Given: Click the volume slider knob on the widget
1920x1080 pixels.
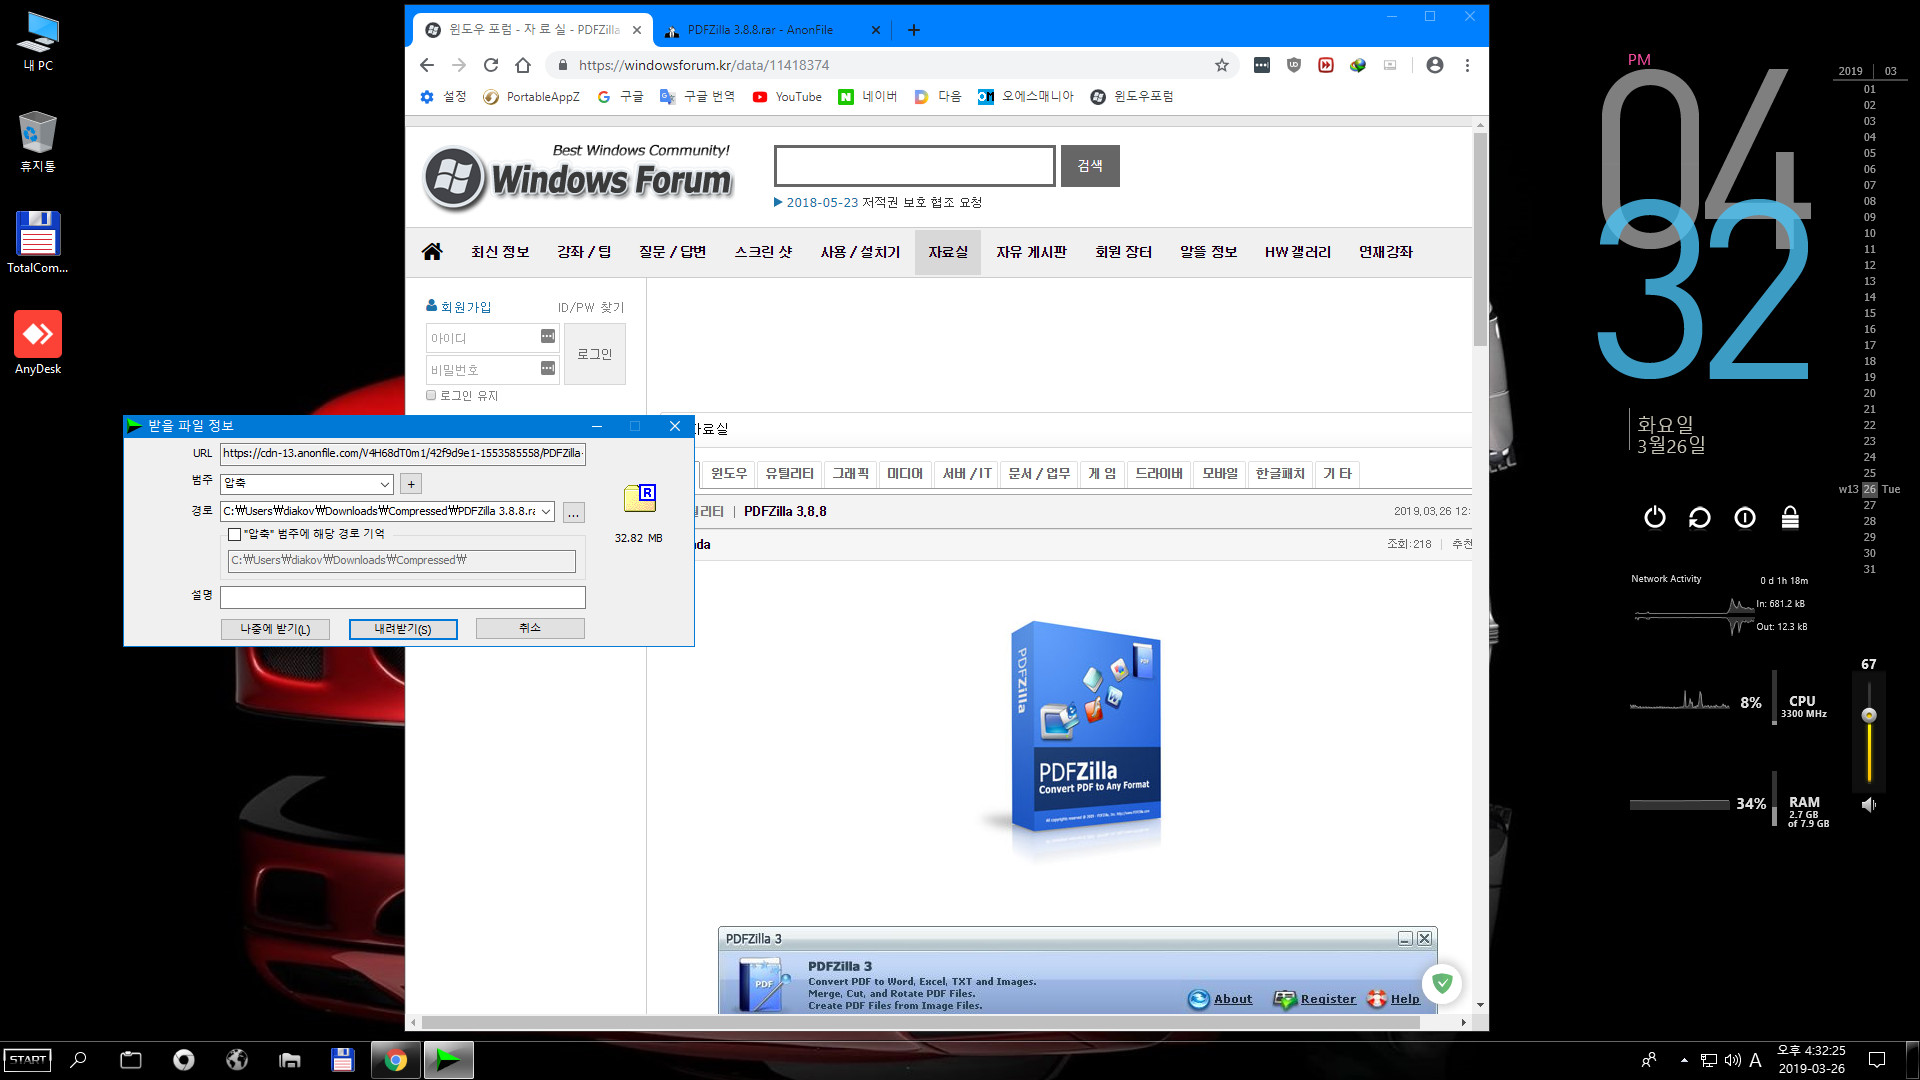Looking at the screenshot, I should (1868, 715).
